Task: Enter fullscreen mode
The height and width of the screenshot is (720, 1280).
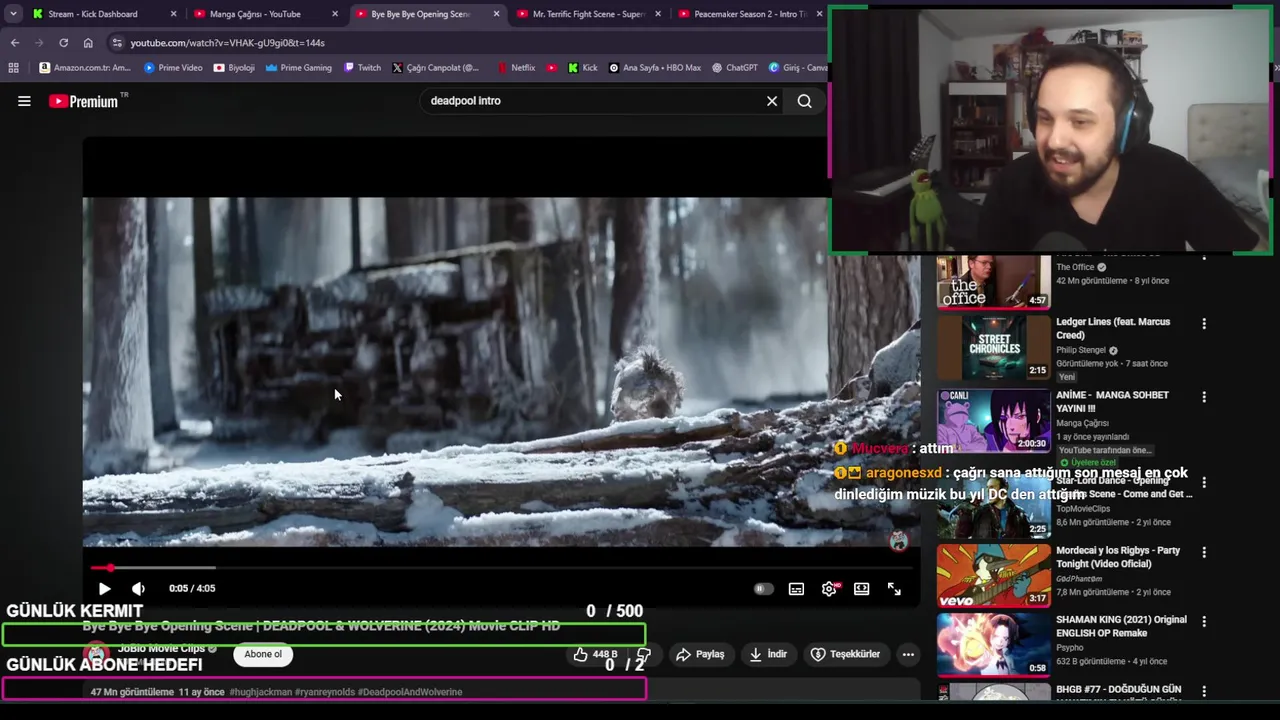Action: [894, 589]
